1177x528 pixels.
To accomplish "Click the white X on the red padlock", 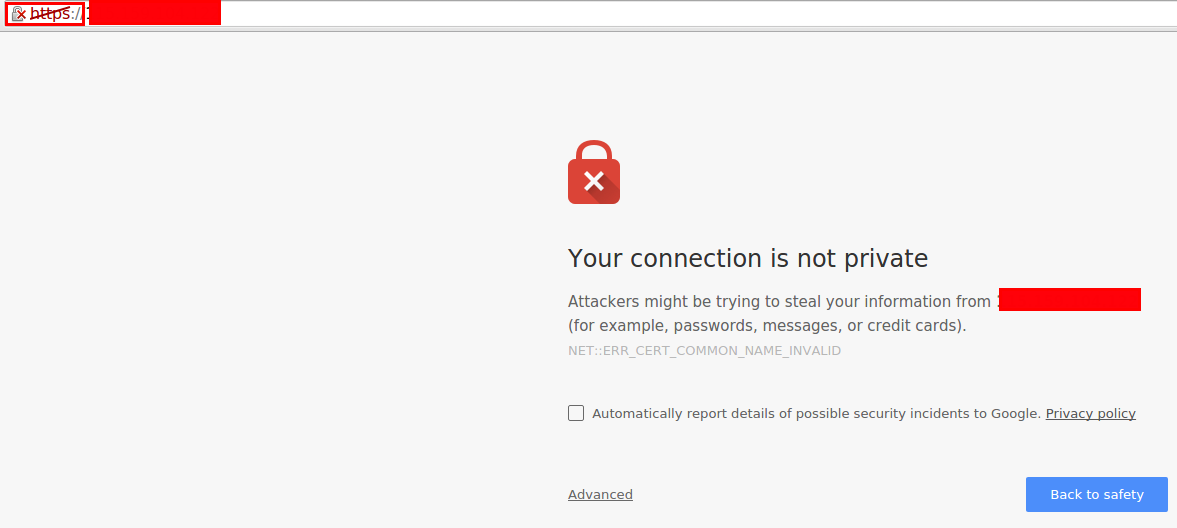I will (594, 181).
